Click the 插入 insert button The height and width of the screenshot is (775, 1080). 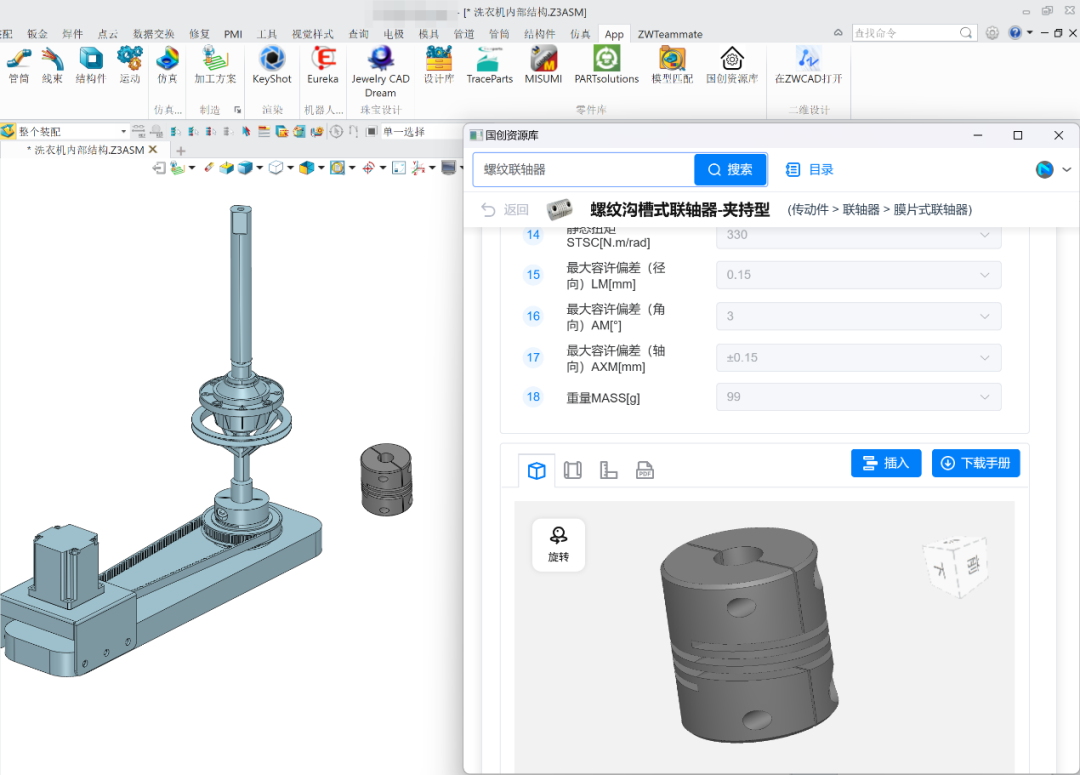(x=886, y=463)
